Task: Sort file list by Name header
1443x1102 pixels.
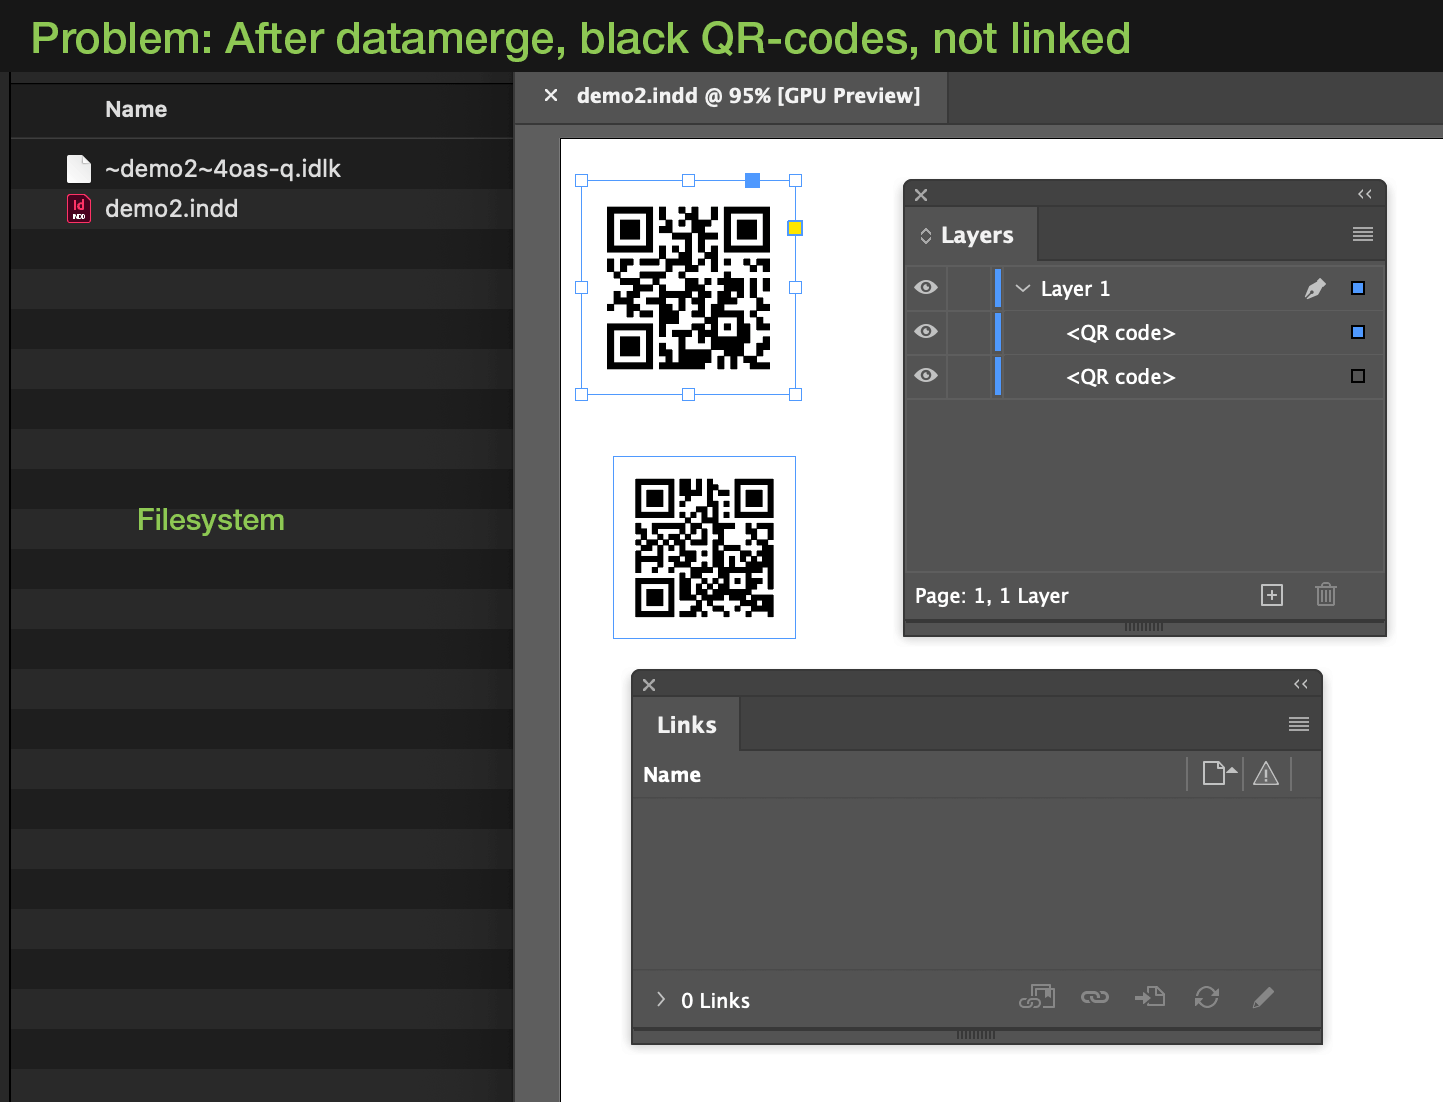Action: pyautogui.click(x=136, y=109)
